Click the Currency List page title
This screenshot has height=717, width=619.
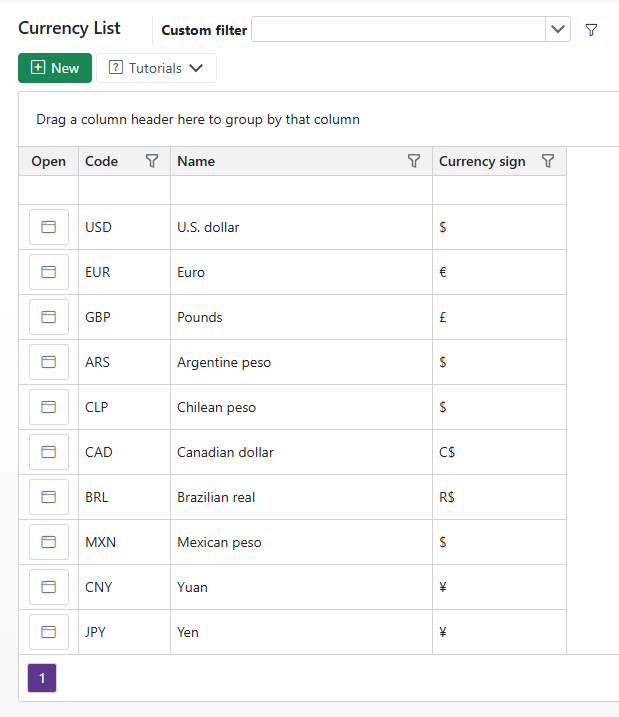(x=69, y=28)
